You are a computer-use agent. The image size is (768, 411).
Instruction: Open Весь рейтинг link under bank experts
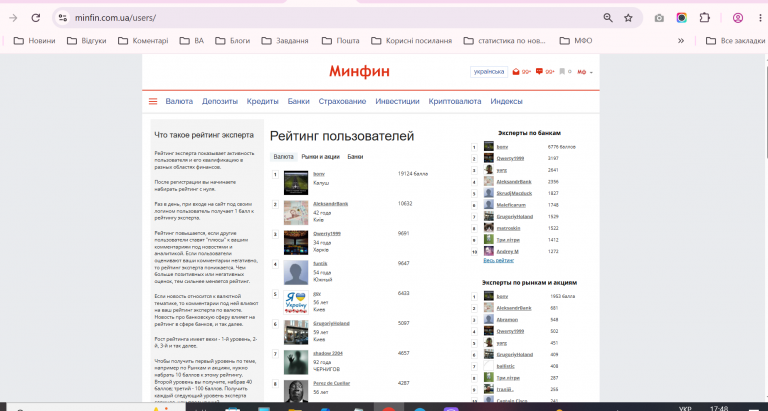(499, 261)
